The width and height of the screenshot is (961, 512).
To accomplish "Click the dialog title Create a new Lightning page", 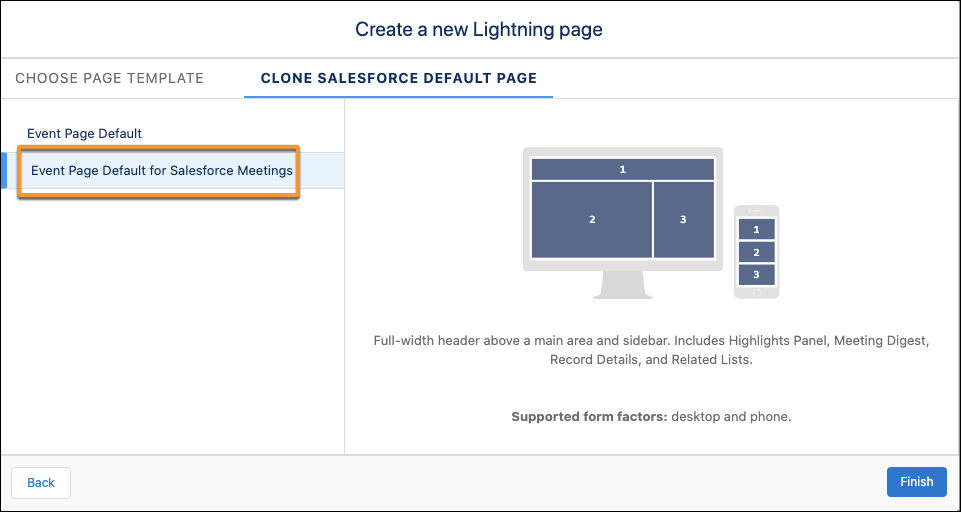I will click(479, 29).
